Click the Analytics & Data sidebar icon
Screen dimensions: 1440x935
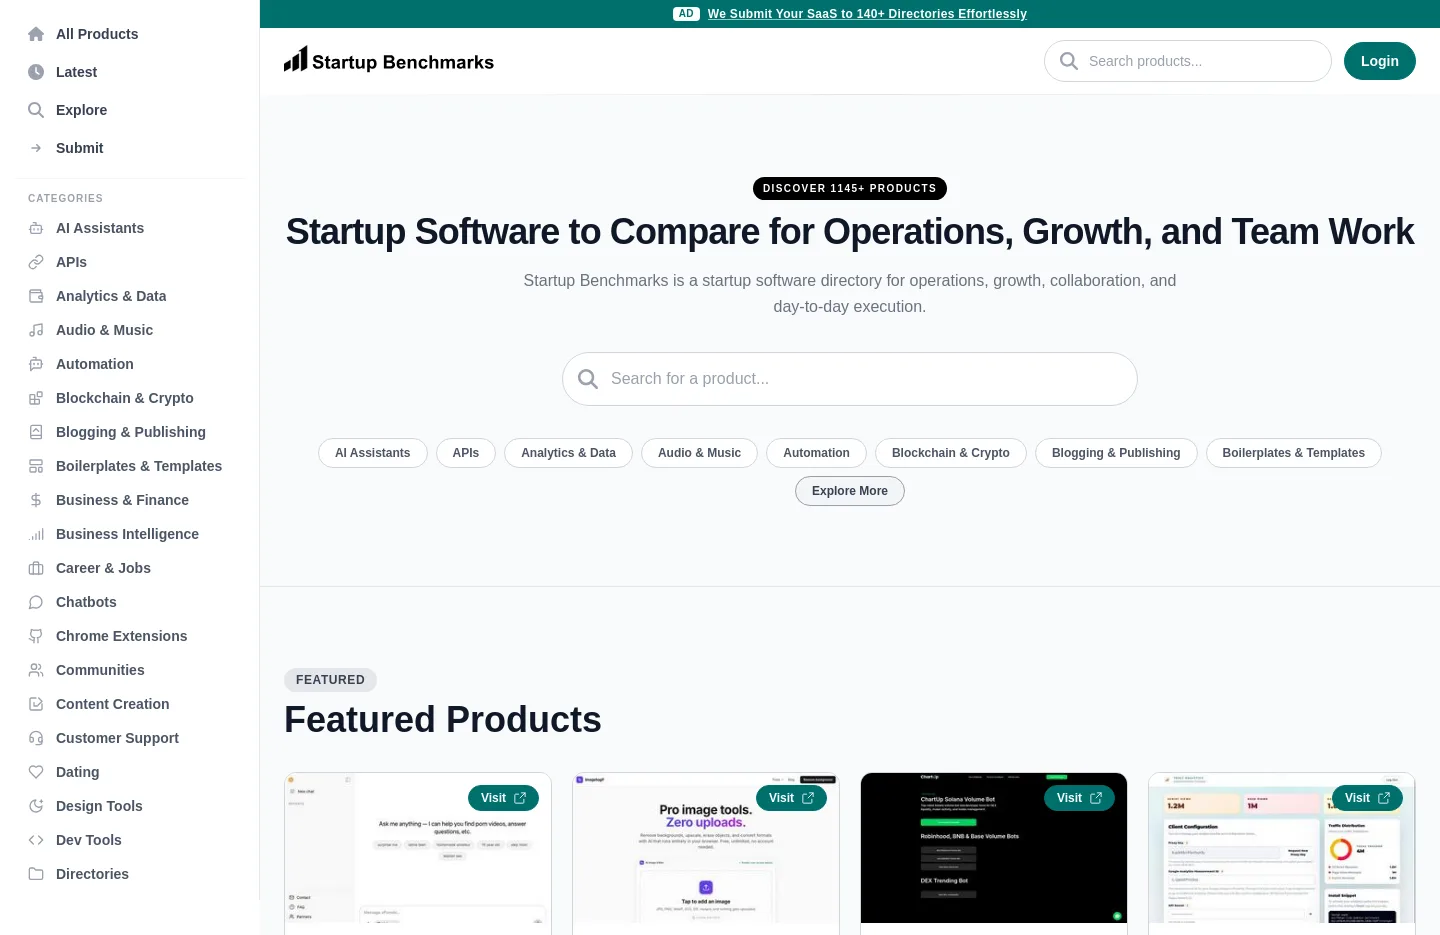(x=36, y=296)
